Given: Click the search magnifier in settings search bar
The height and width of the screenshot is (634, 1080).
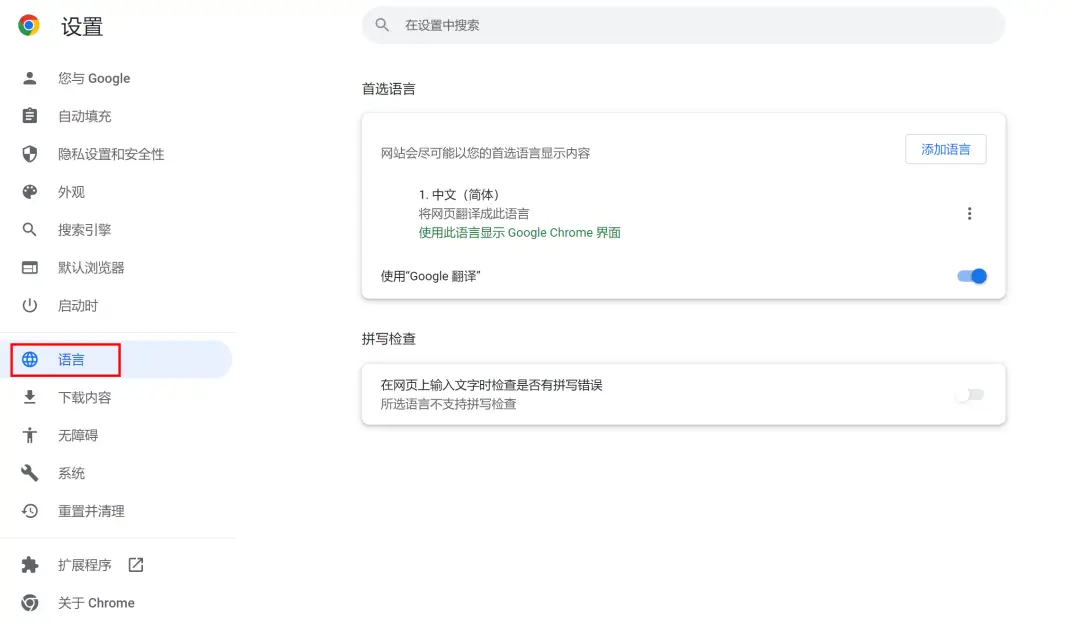Looking at the screenshot, I should [x=382, y=25].
